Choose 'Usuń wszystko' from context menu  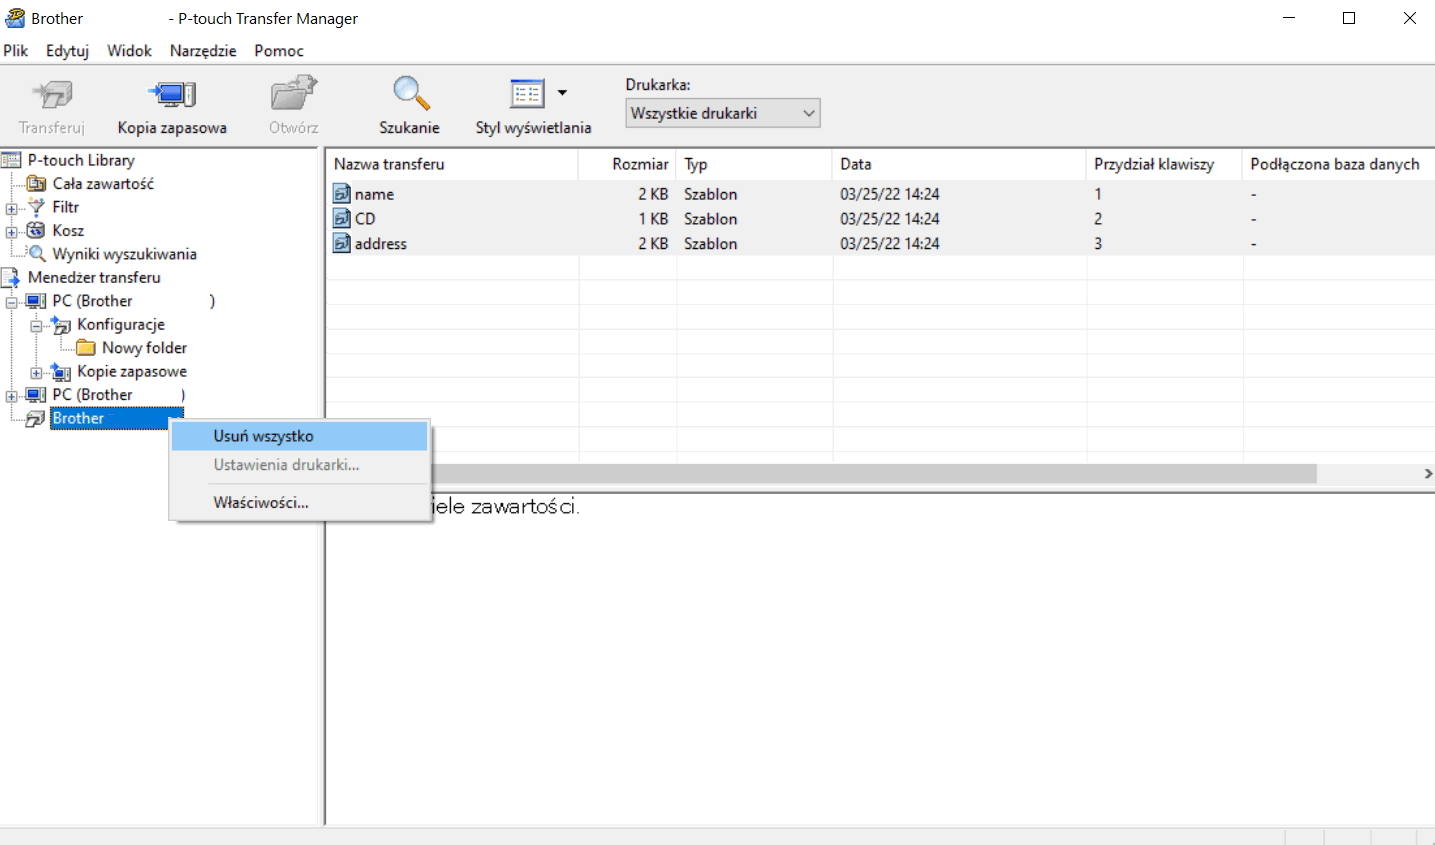[263, 436]
